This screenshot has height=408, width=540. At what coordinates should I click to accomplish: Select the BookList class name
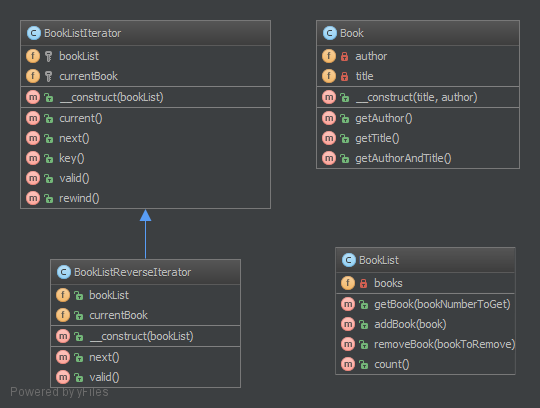coord(378,260)
